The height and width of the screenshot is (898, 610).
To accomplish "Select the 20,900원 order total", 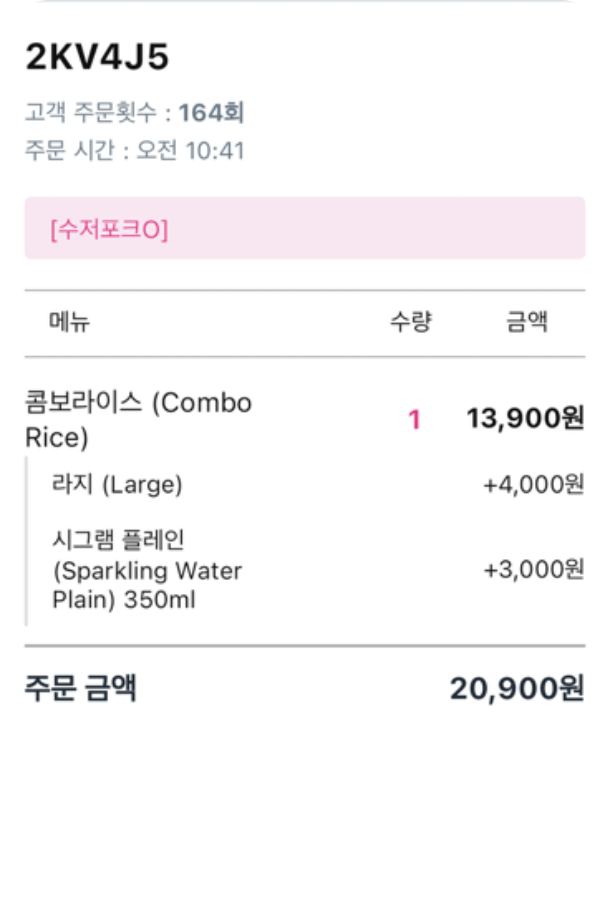I will [516, 689].
